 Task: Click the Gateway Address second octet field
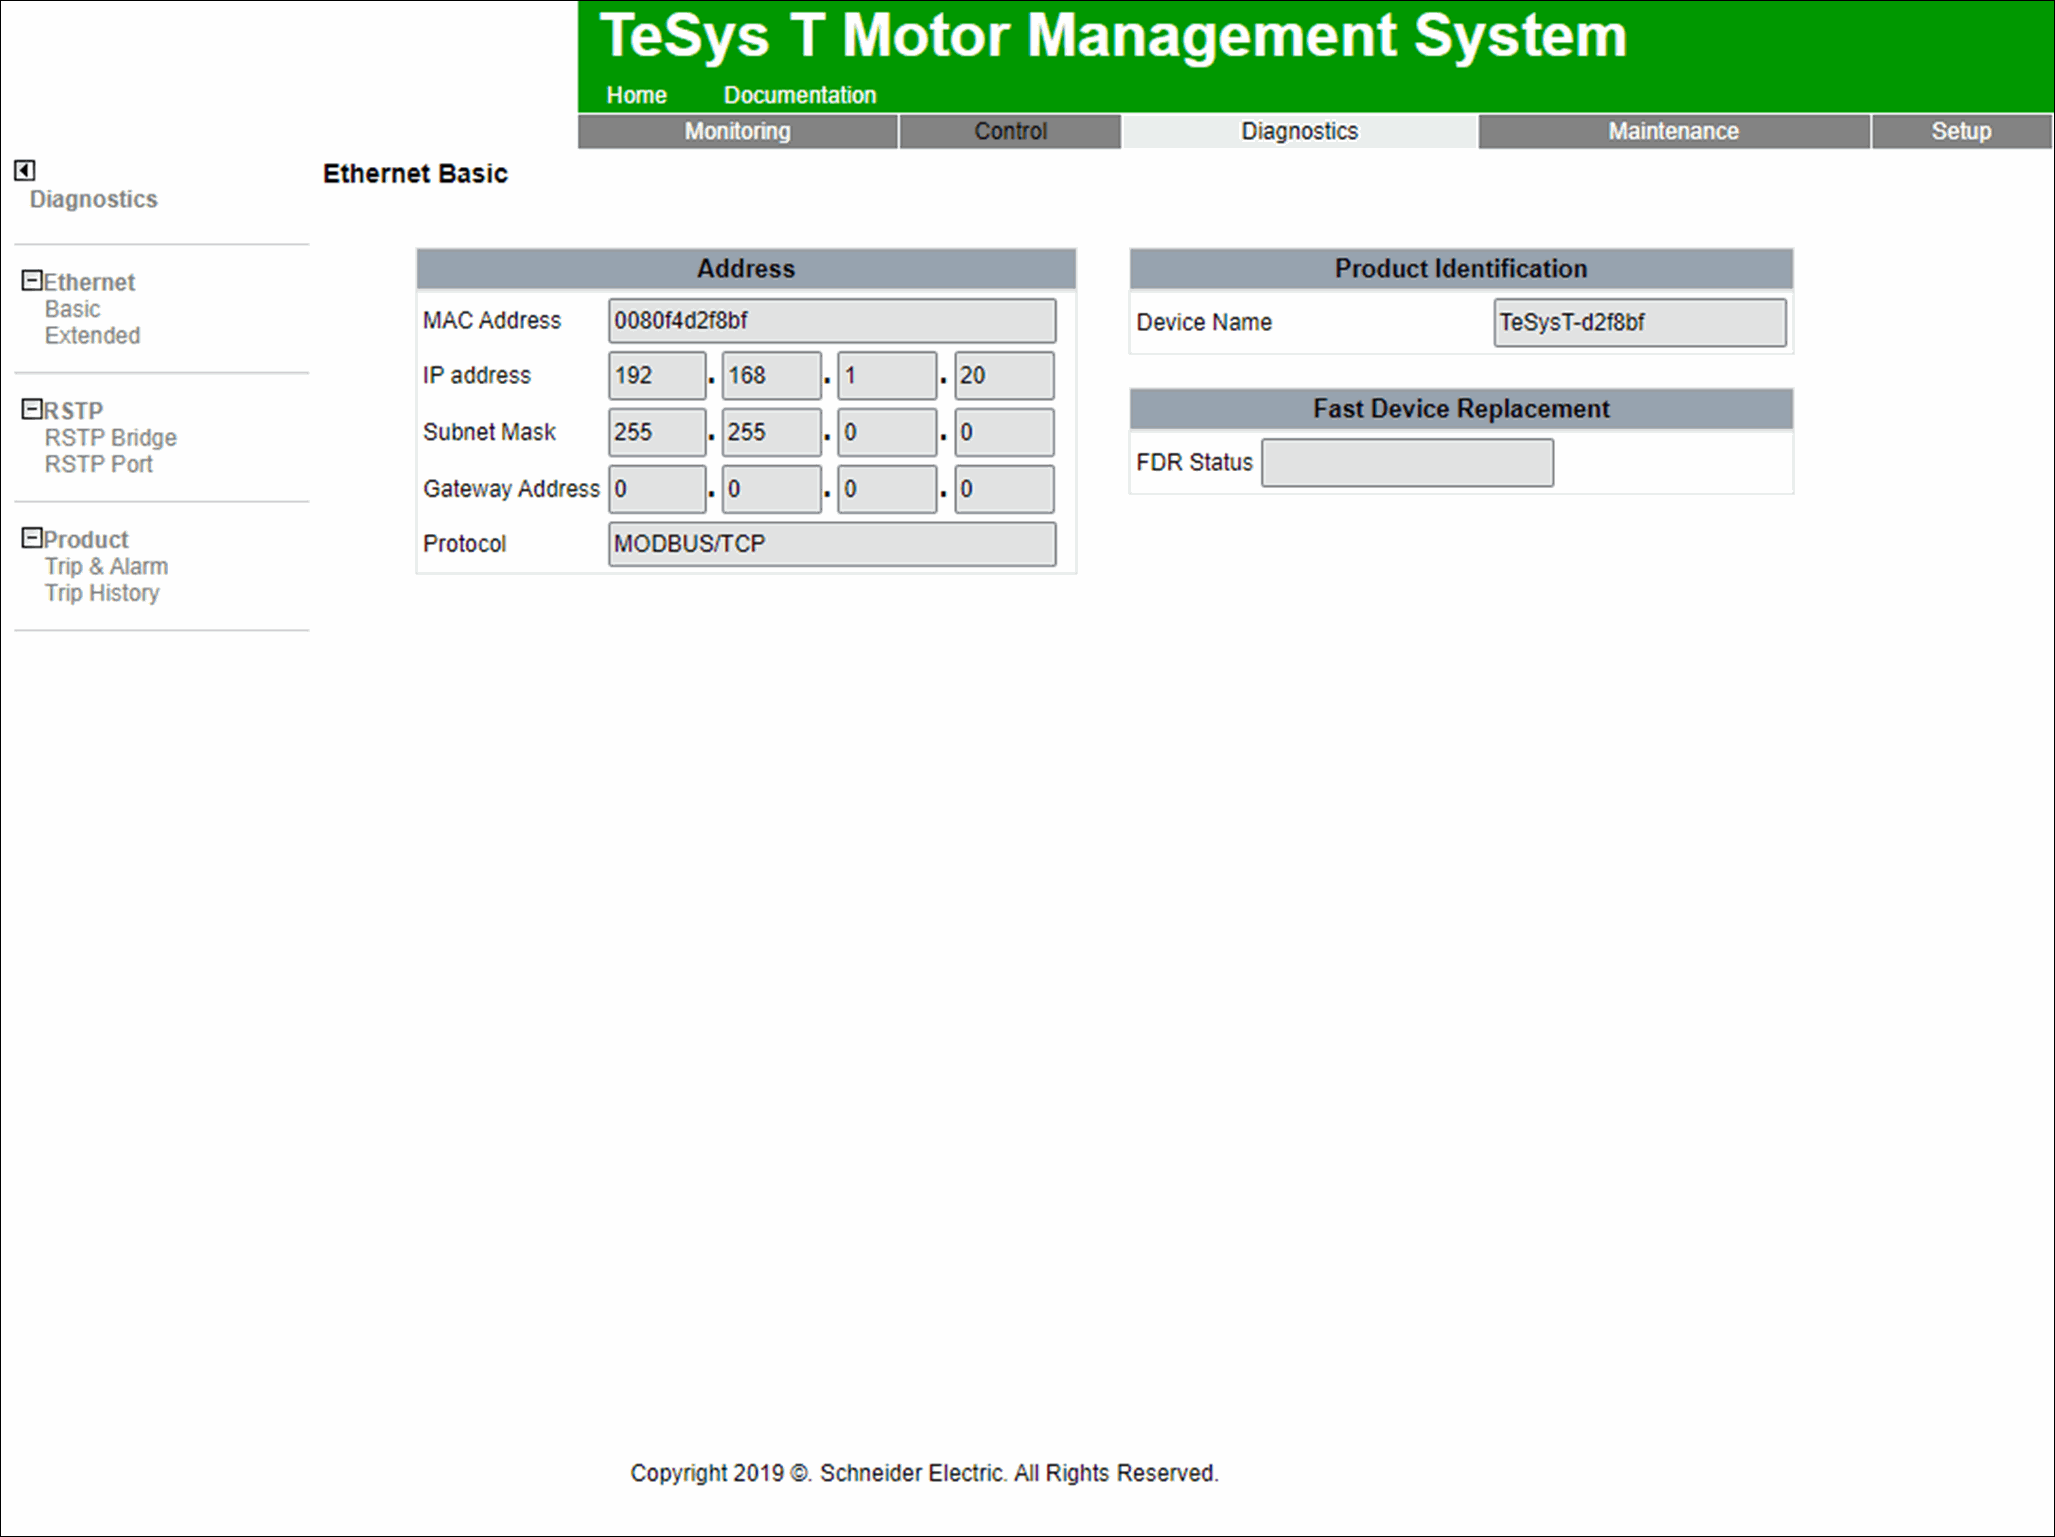click(x=772, y=489)
